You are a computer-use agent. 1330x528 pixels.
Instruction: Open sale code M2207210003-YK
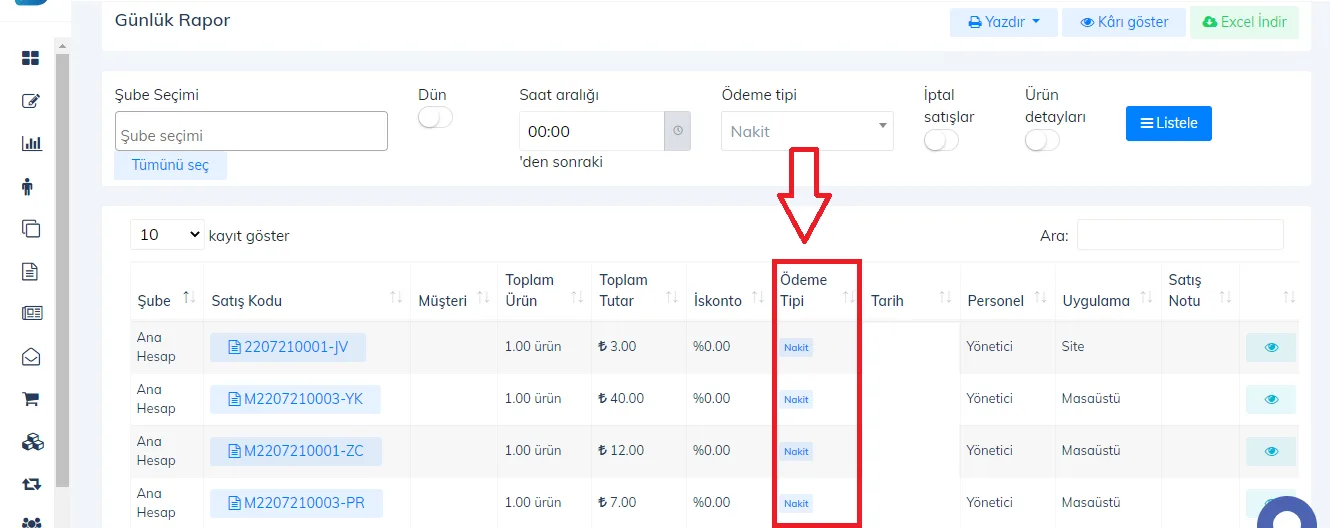pyautogui.click(x=295, y=399)
